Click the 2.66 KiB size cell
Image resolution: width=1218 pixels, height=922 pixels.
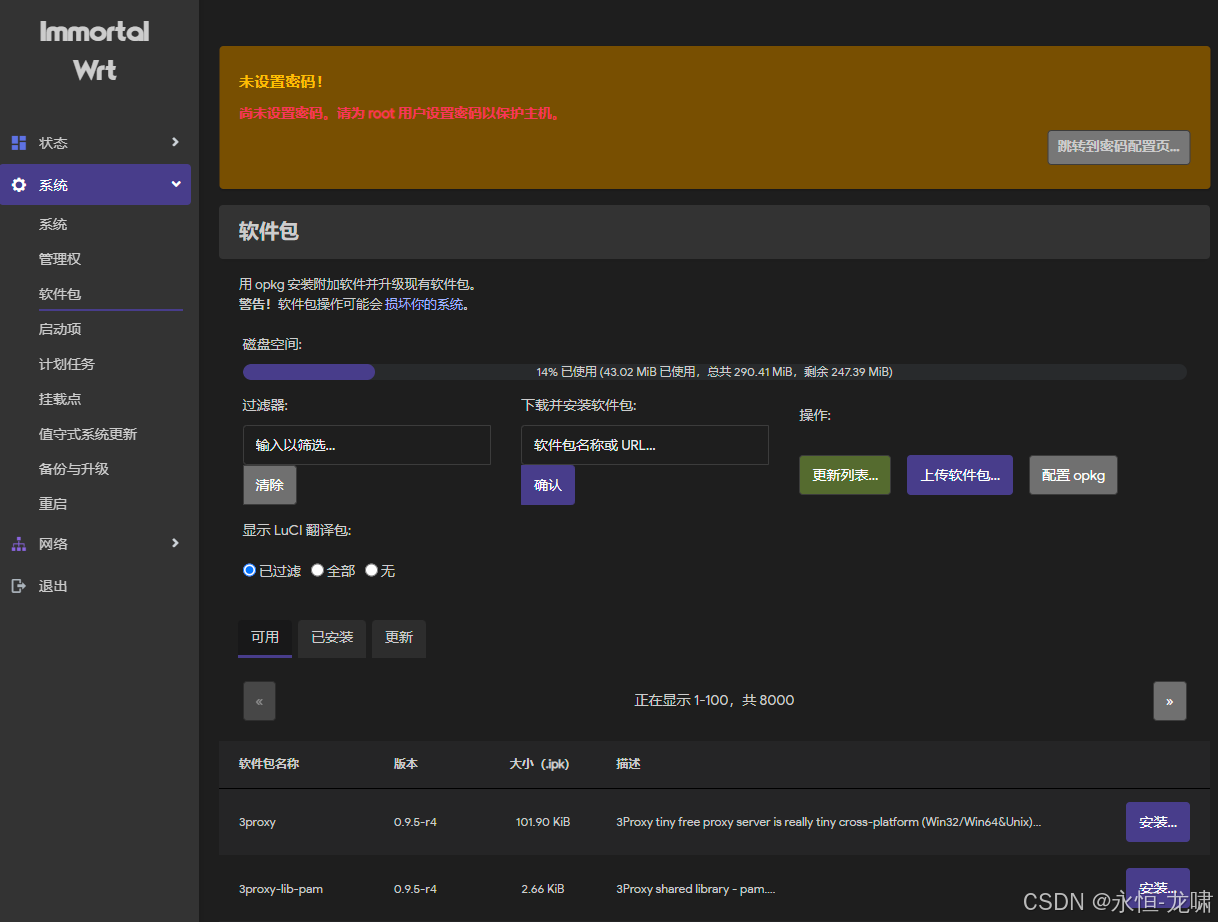[x=543, y=888]
